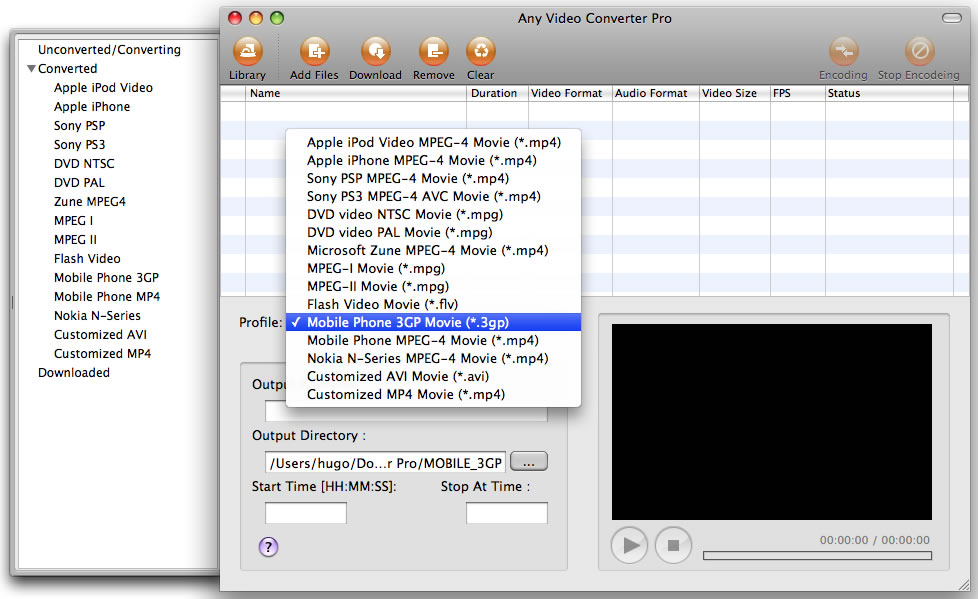Click the Video Size column header
978x599 pixels.
point(735,94)
